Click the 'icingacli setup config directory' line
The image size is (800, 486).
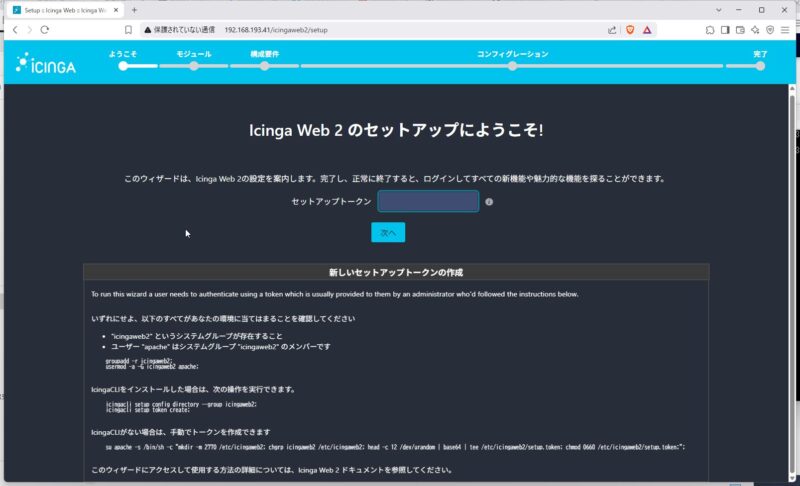click(x=181, y=404)
